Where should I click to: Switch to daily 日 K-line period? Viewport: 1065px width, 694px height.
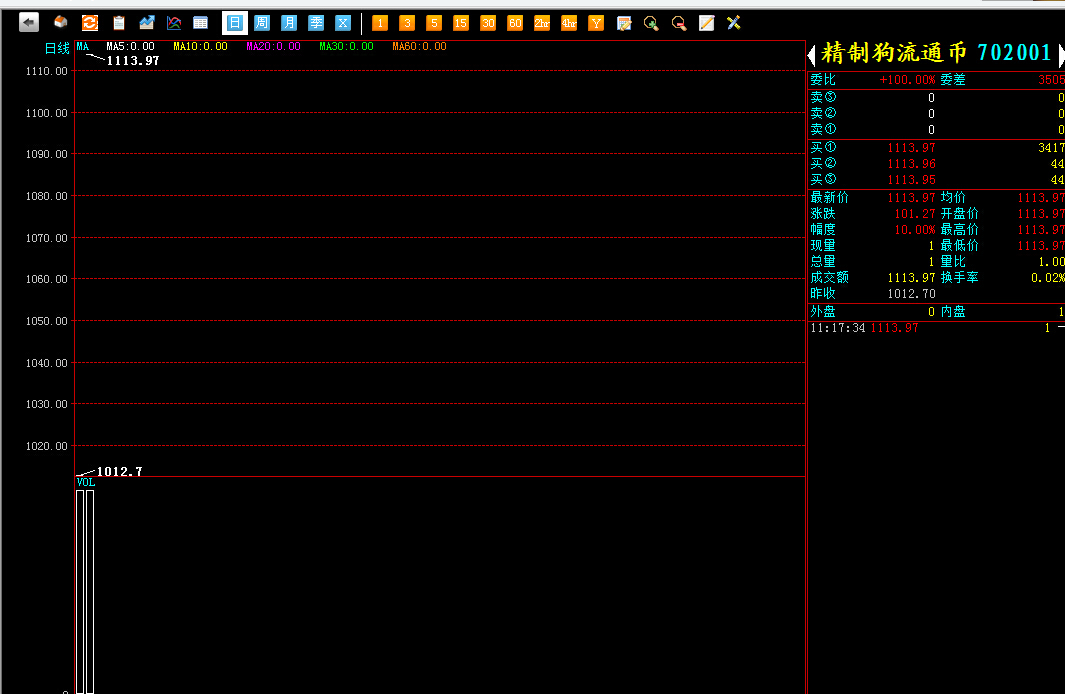[234, 22]
